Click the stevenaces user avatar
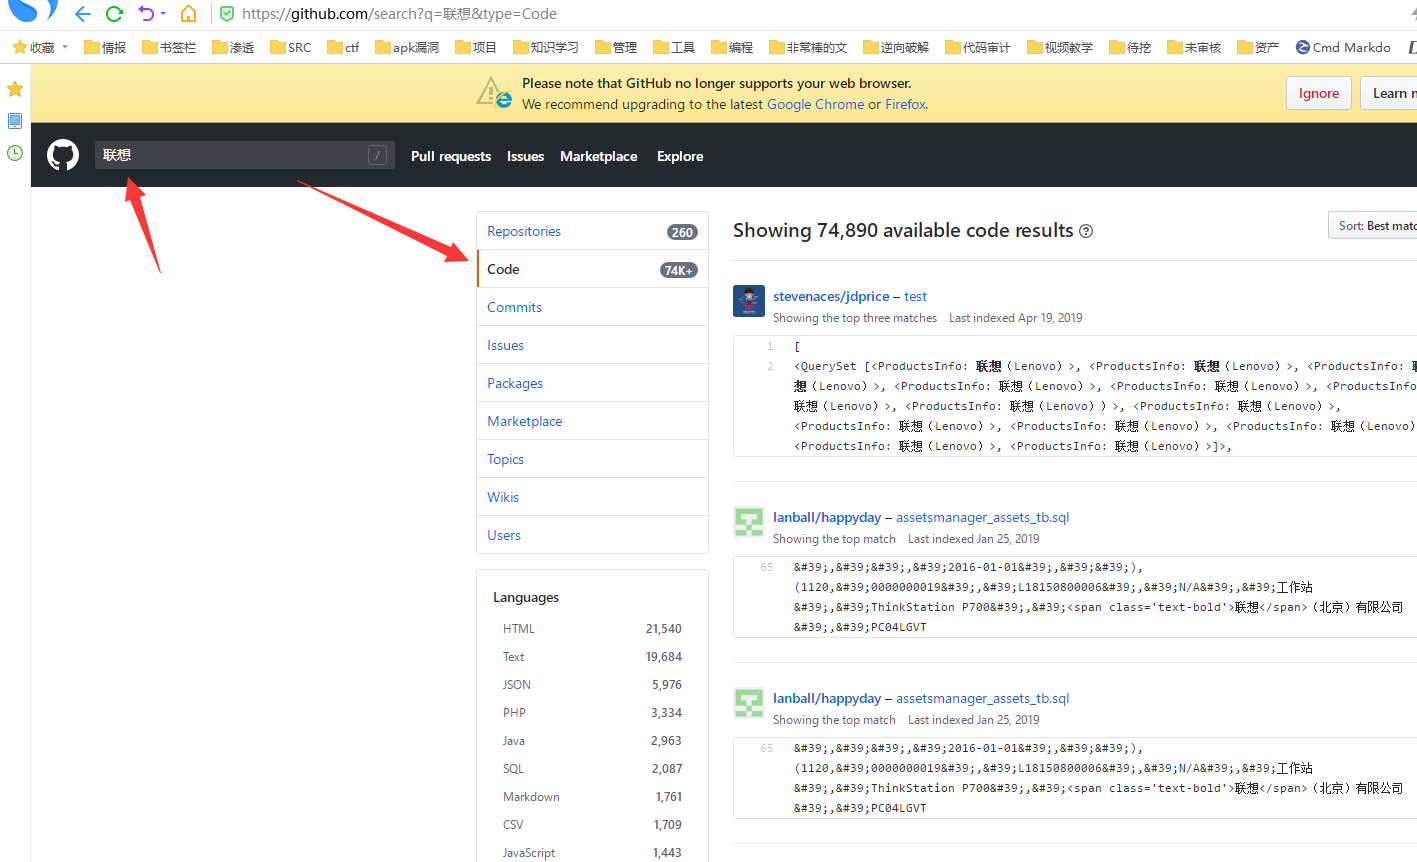1417x862 pixels. (749, 301)
